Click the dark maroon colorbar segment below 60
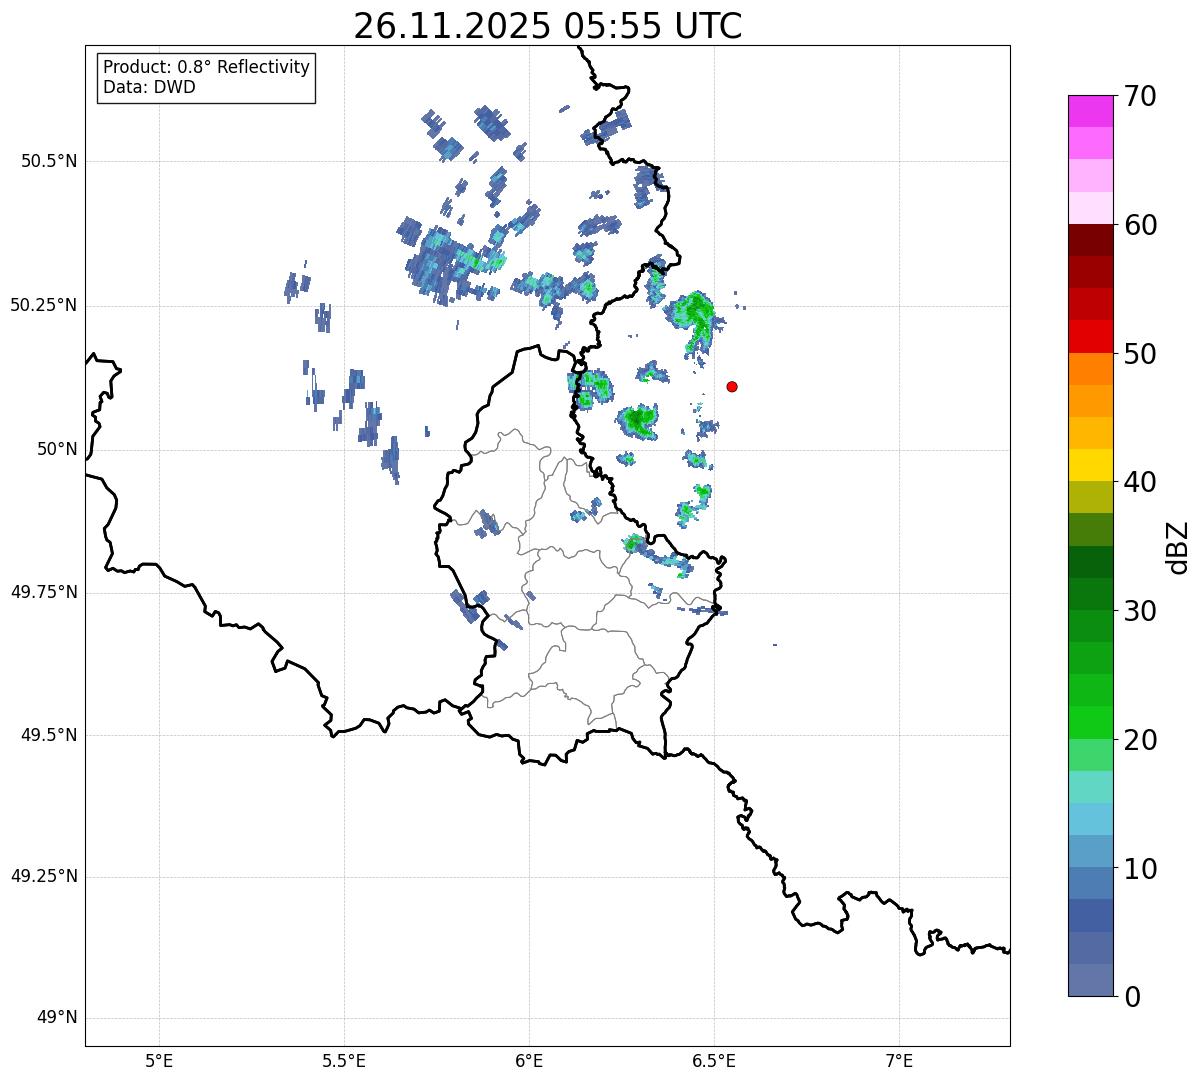1202x1081 pixels. (x=1091, y=240)
